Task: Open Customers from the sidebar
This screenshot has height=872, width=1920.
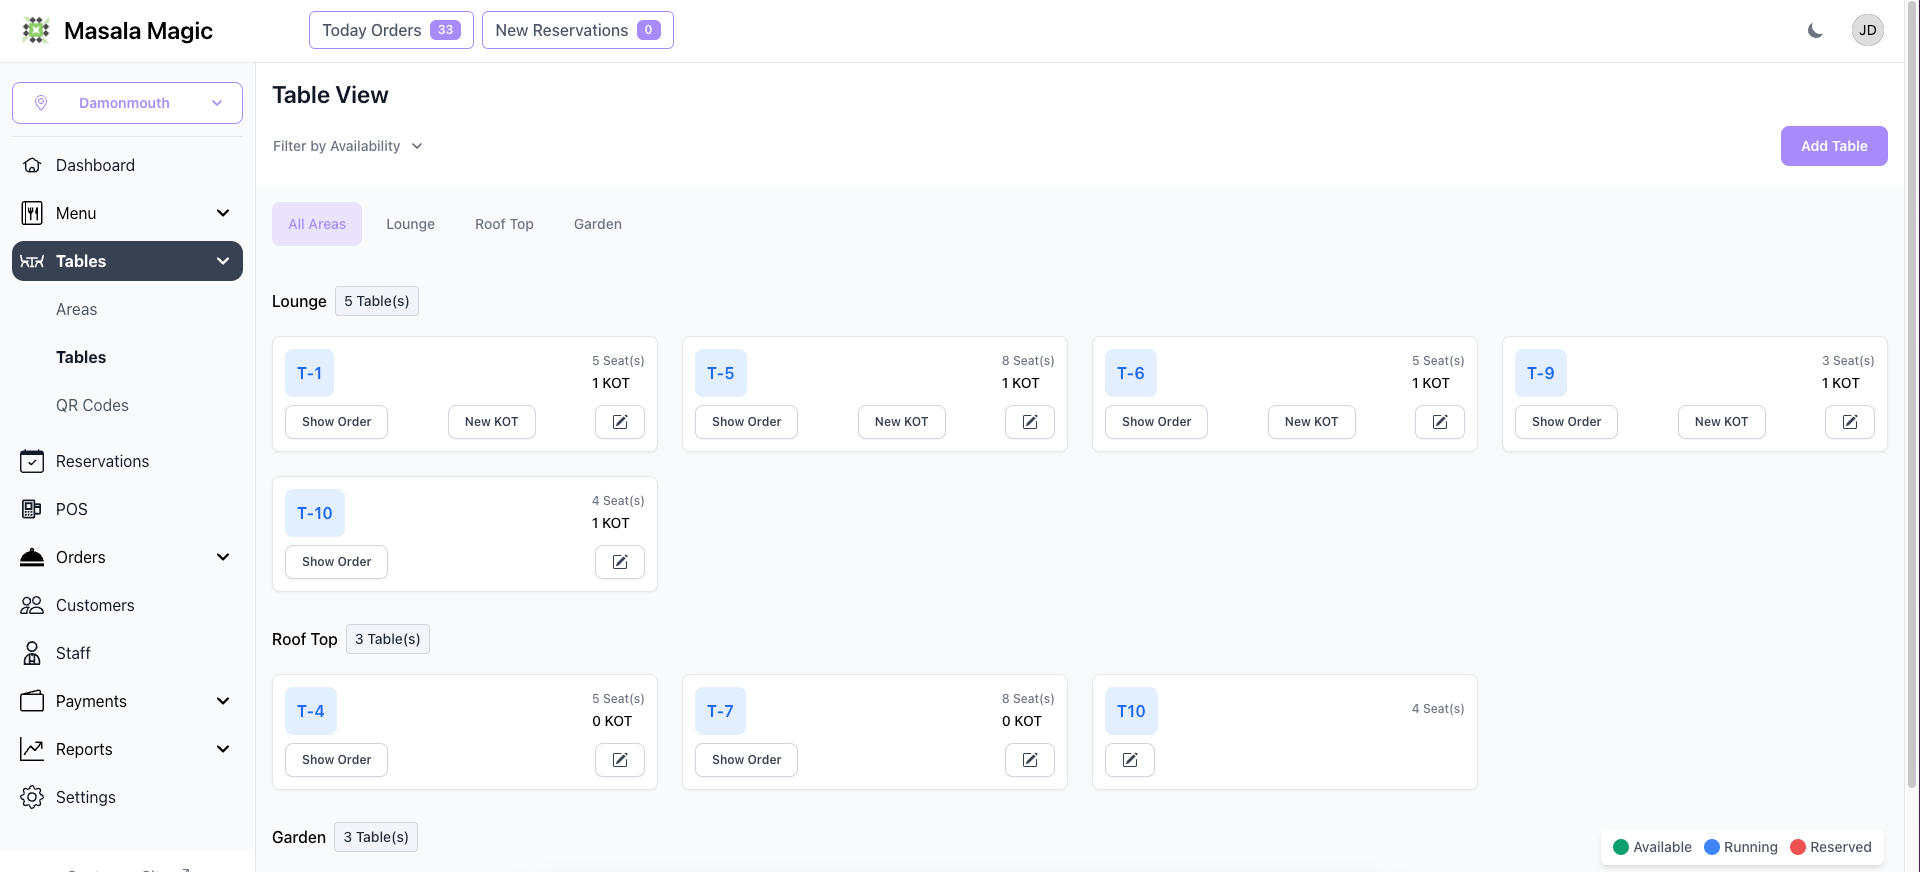Action: coord(127,605)
